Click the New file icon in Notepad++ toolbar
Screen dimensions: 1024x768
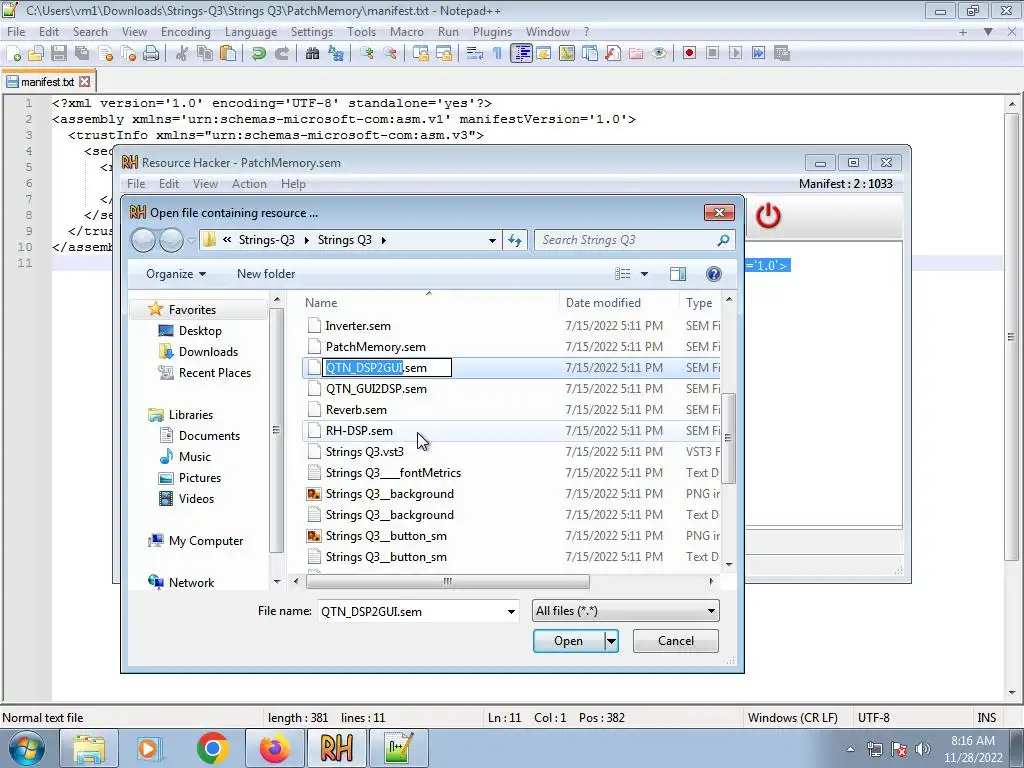point(13,54)
